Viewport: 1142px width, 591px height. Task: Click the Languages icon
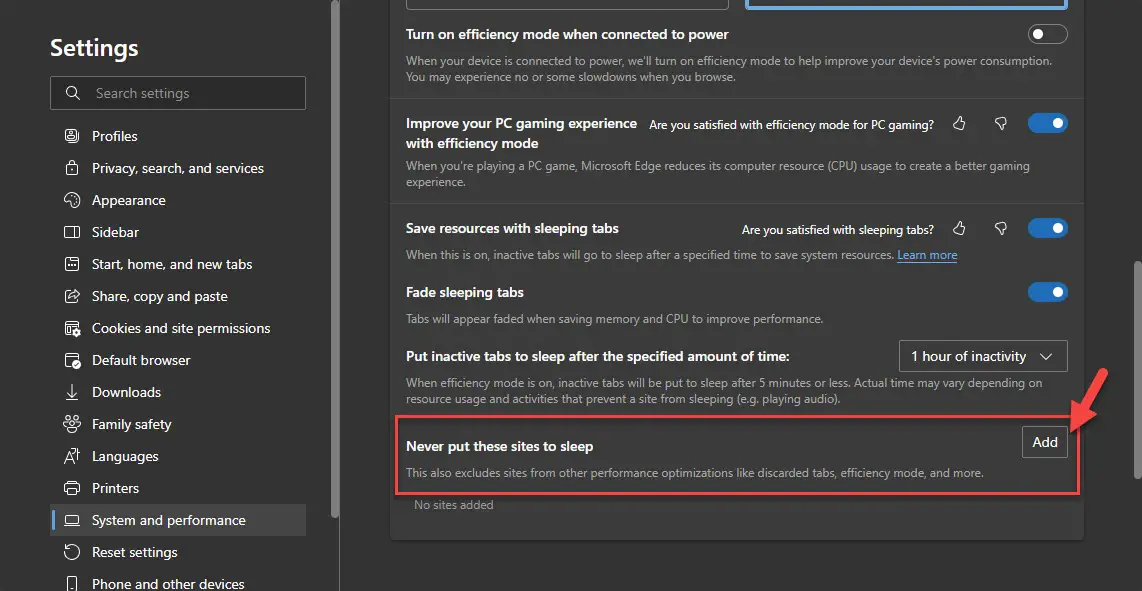(x=71, y=456)
